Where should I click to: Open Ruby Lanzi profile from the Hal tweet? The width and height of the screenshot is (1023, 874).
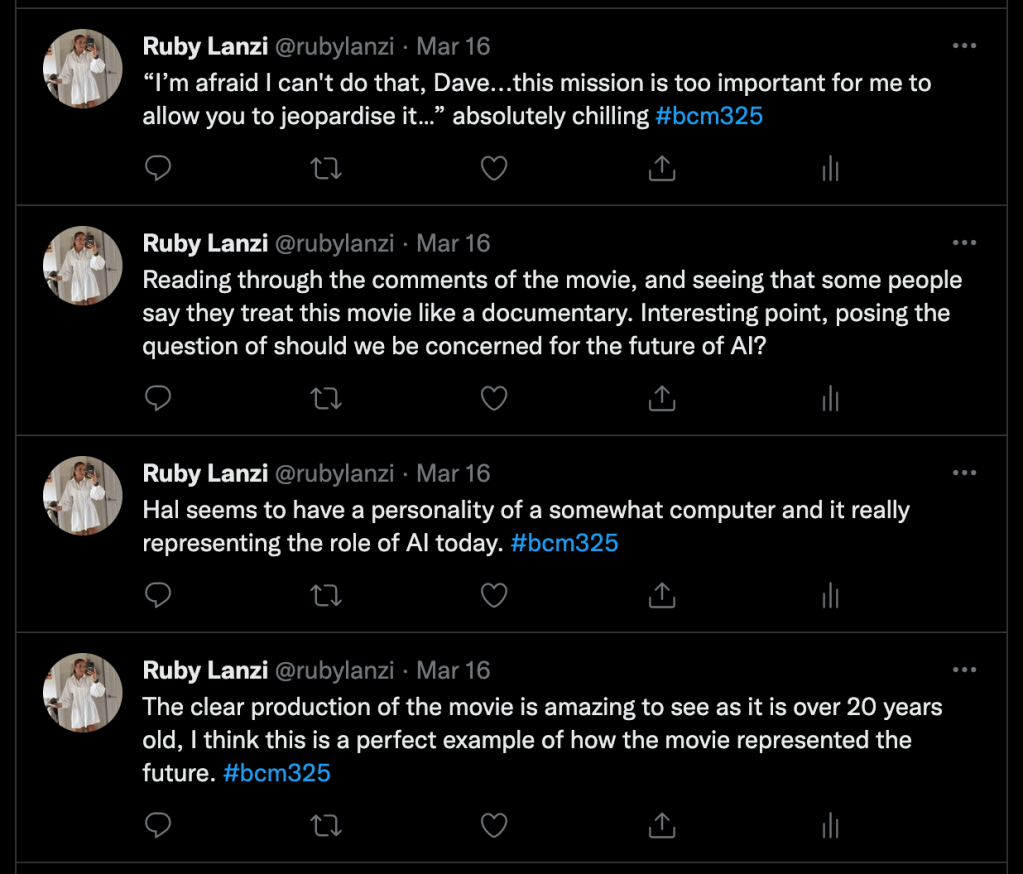coord(205,473)
